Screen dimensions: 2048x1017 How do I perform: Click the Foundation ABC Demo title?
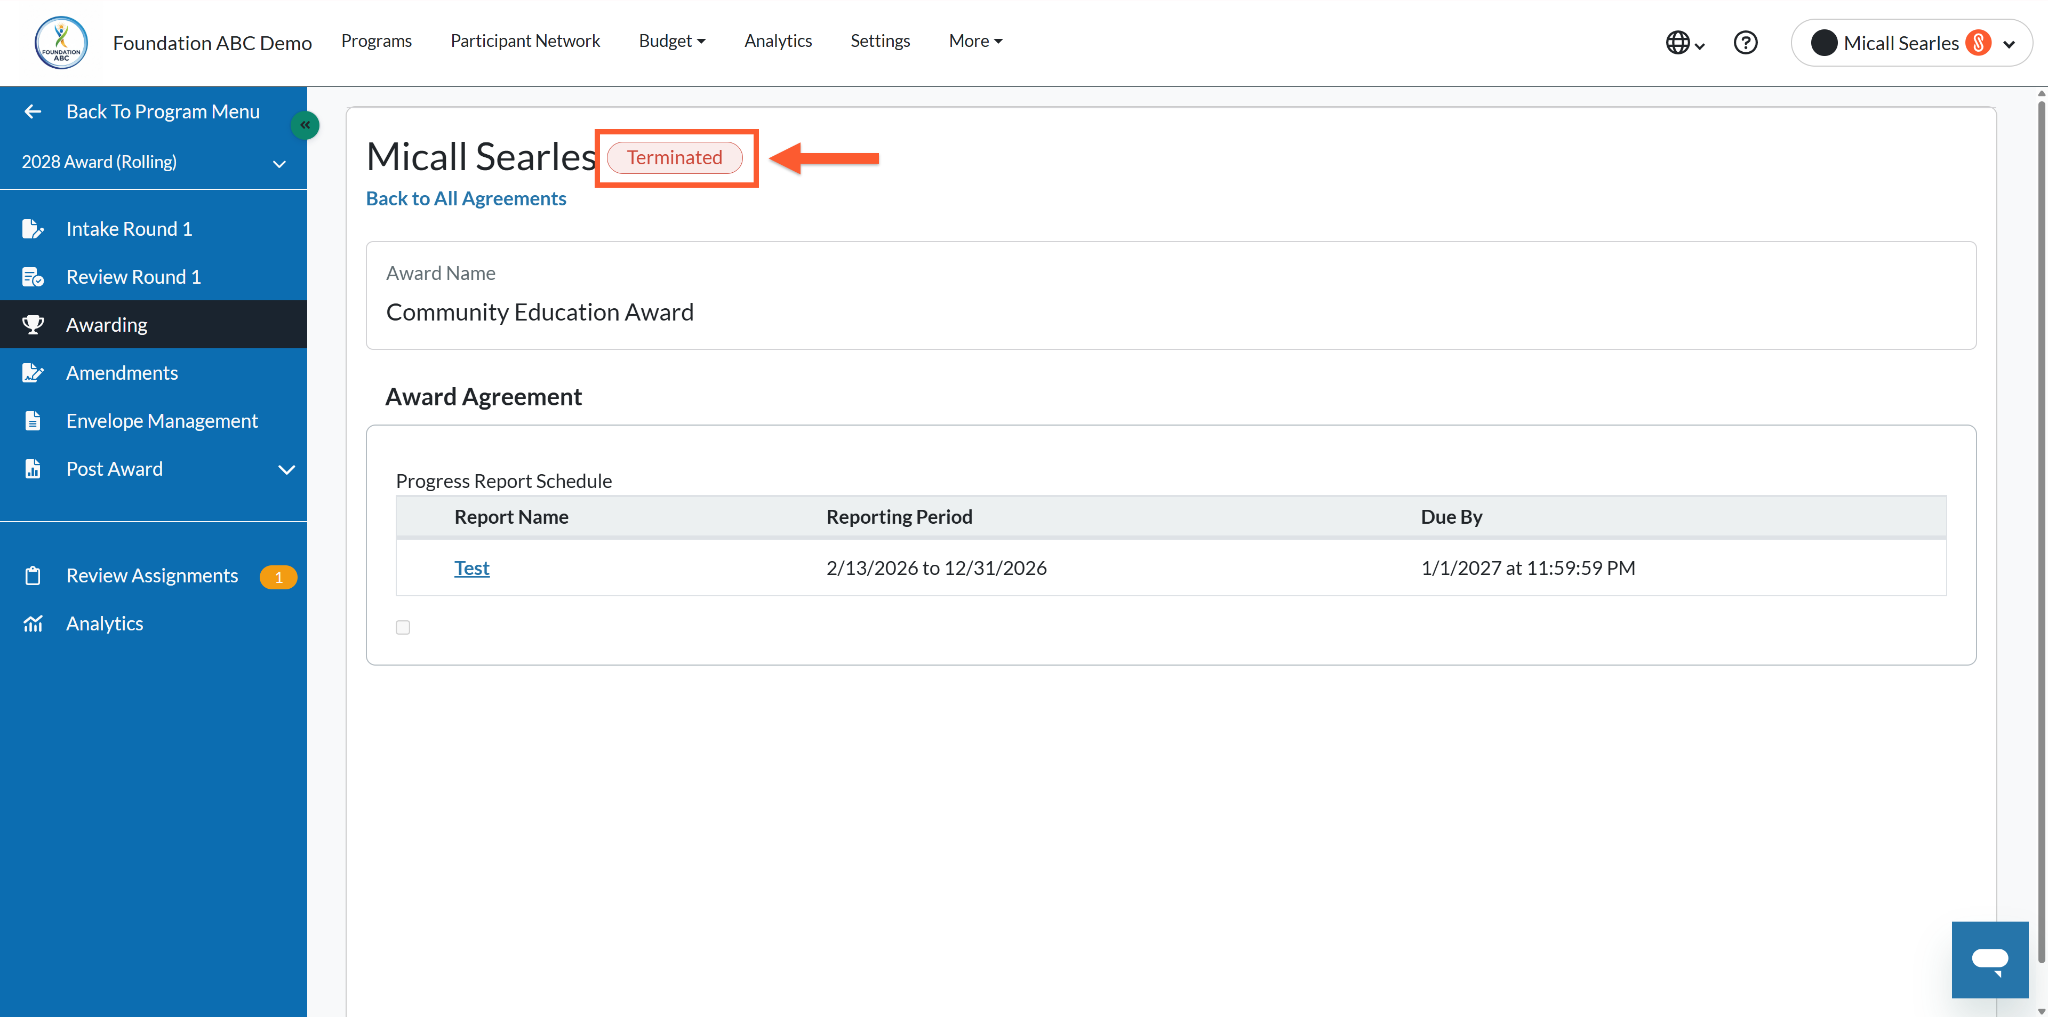tap(212, 43)
